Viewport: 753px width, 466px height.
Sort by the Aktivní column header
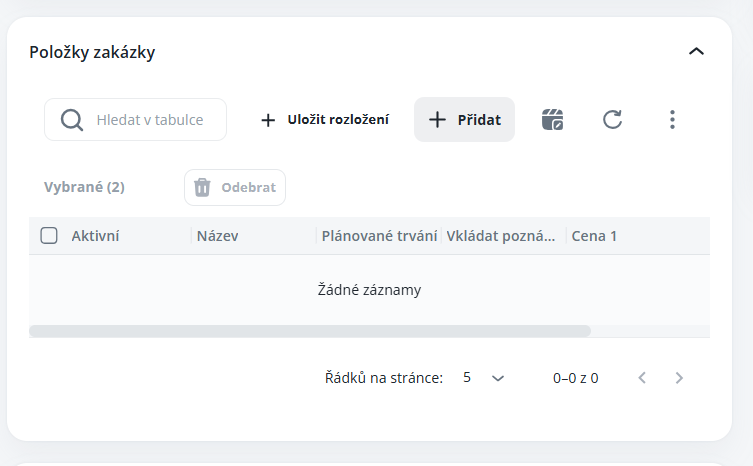pyautogui.click(x=96, y=236)
